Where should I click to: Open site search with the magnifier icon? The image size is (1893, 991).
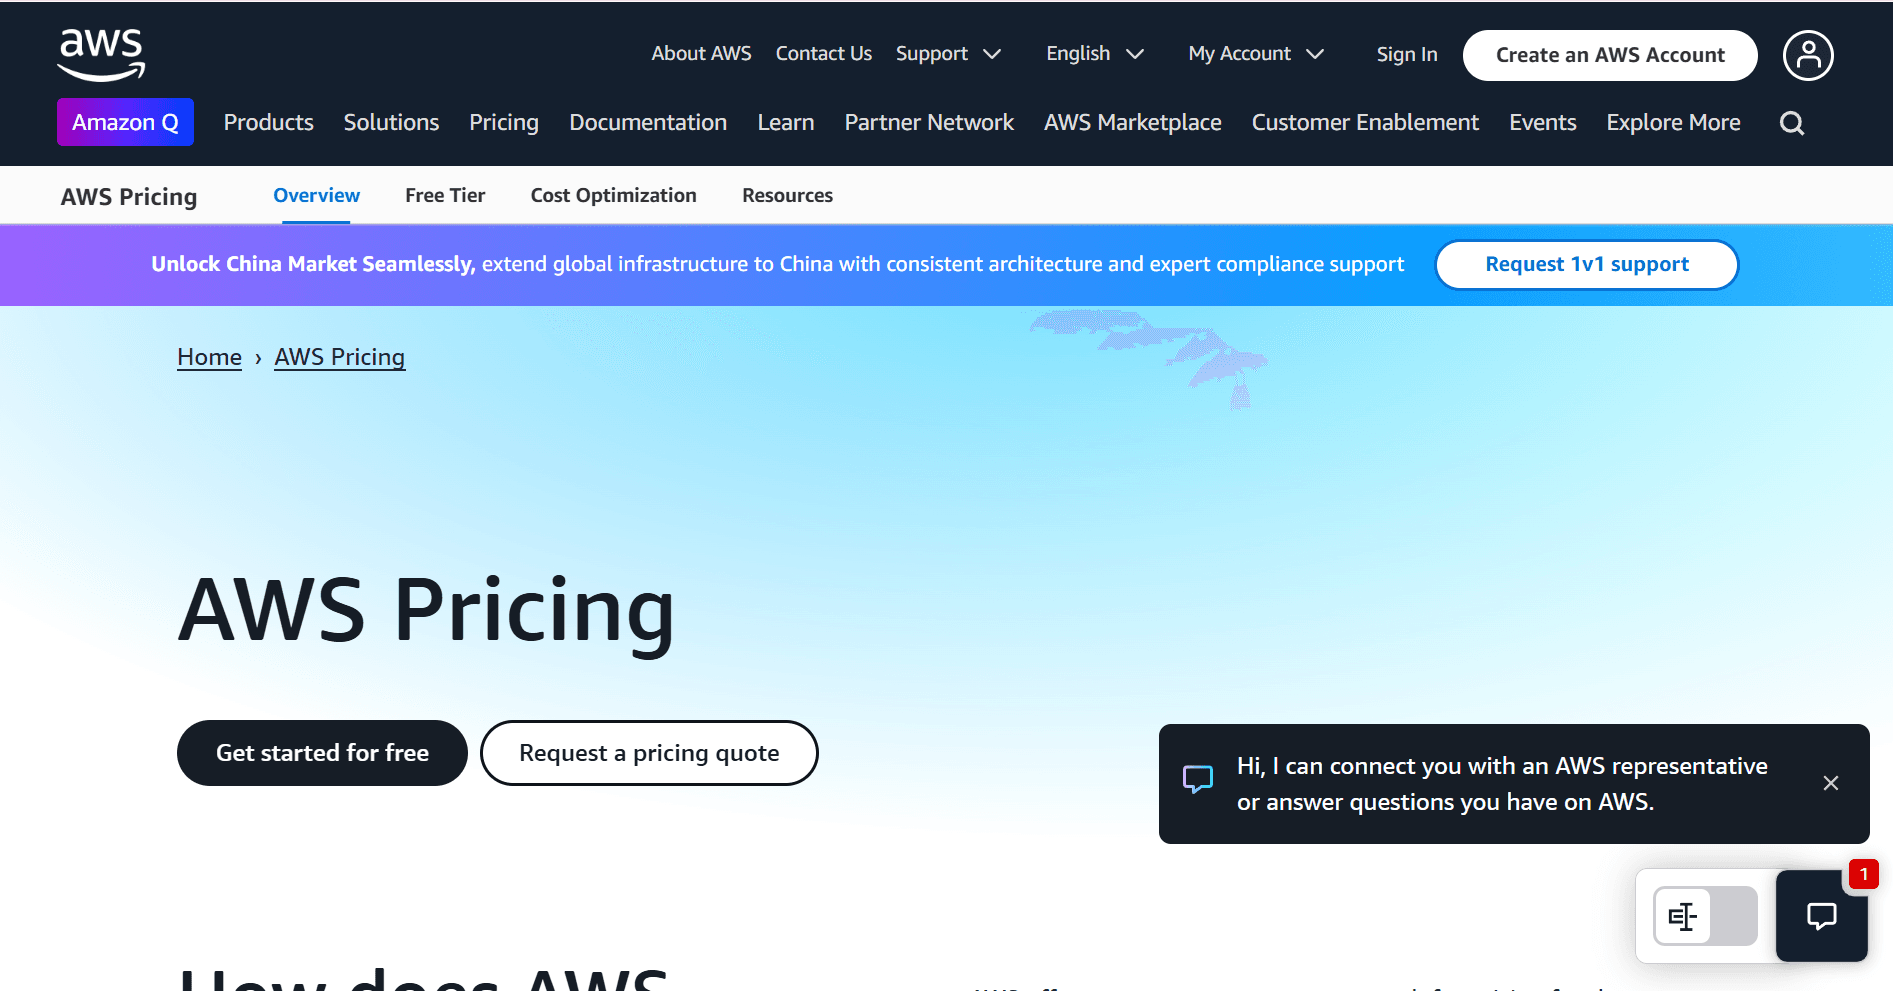click(1791, 122)
